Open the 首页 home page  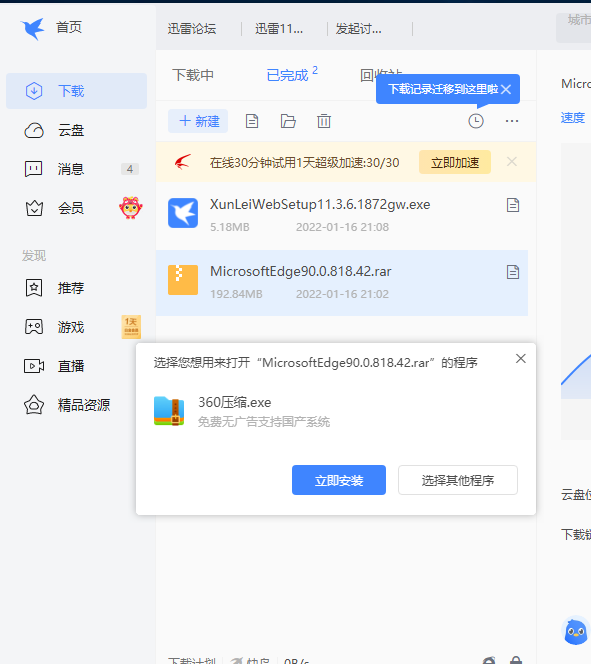click(69, 28)
